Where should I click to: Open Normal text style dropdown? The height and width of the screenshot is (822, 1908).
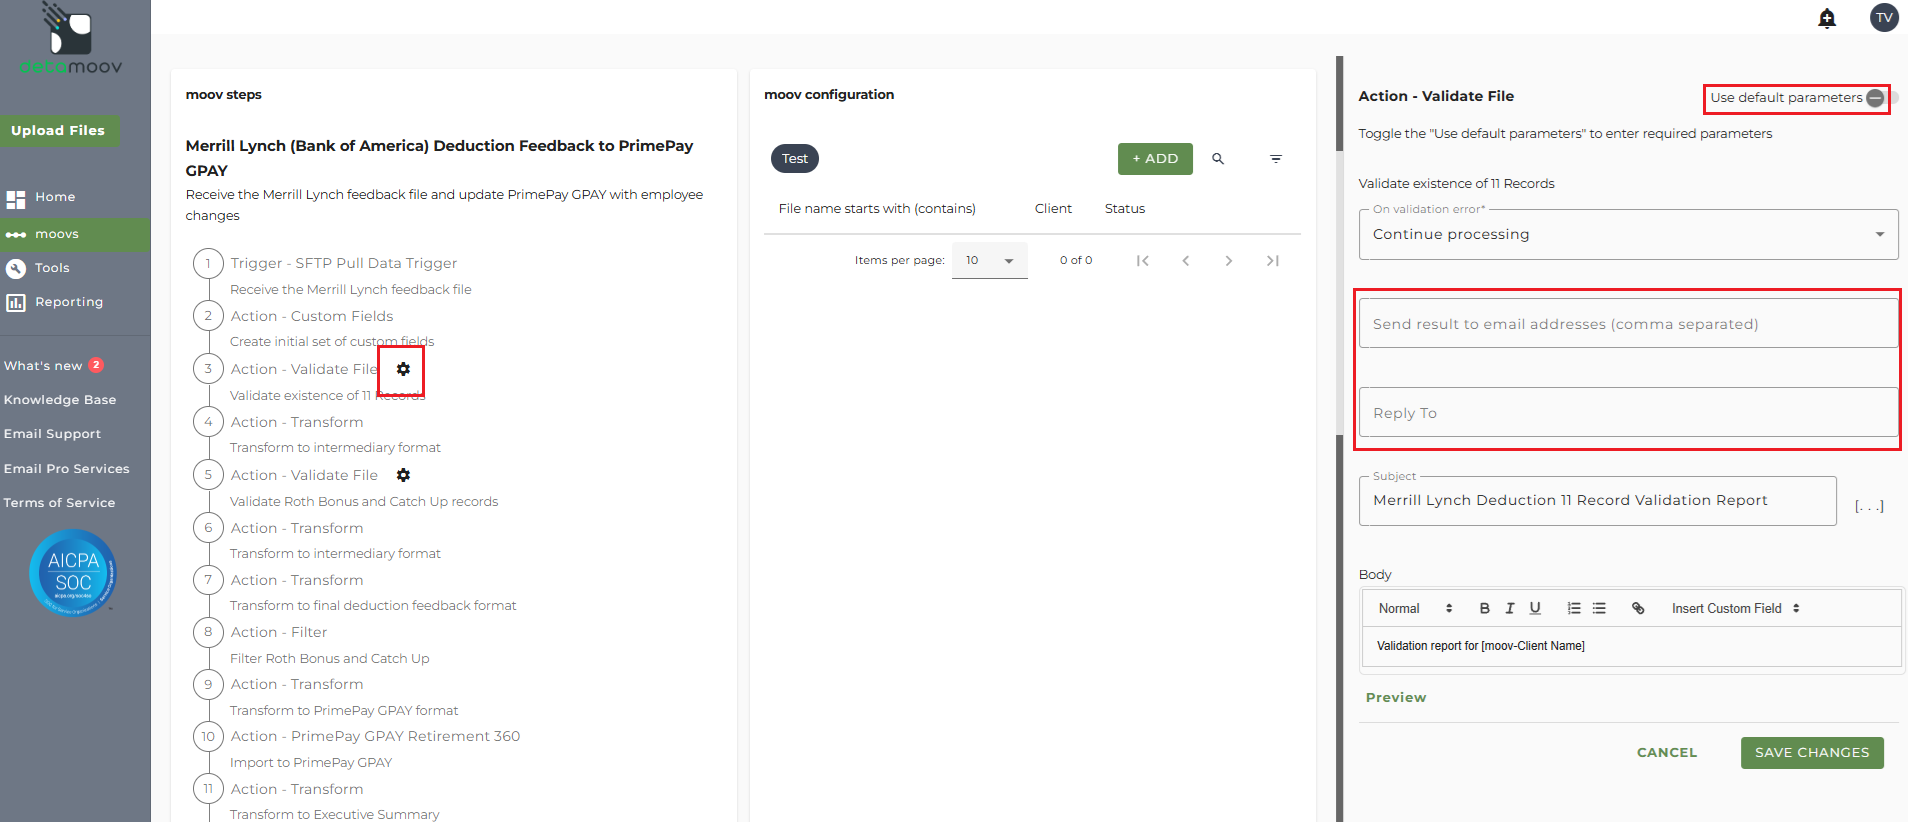[x=1415, y=608]
